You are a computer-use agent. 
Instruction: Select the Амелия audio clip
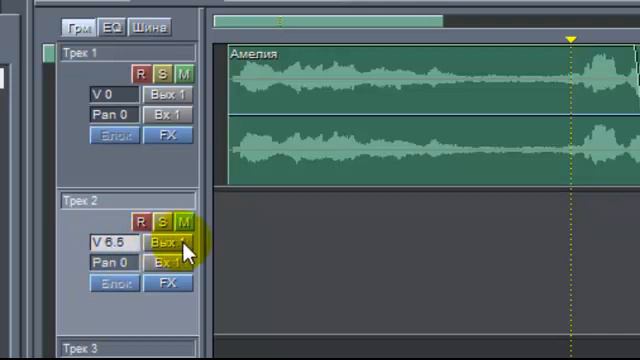tap(433, 115)
